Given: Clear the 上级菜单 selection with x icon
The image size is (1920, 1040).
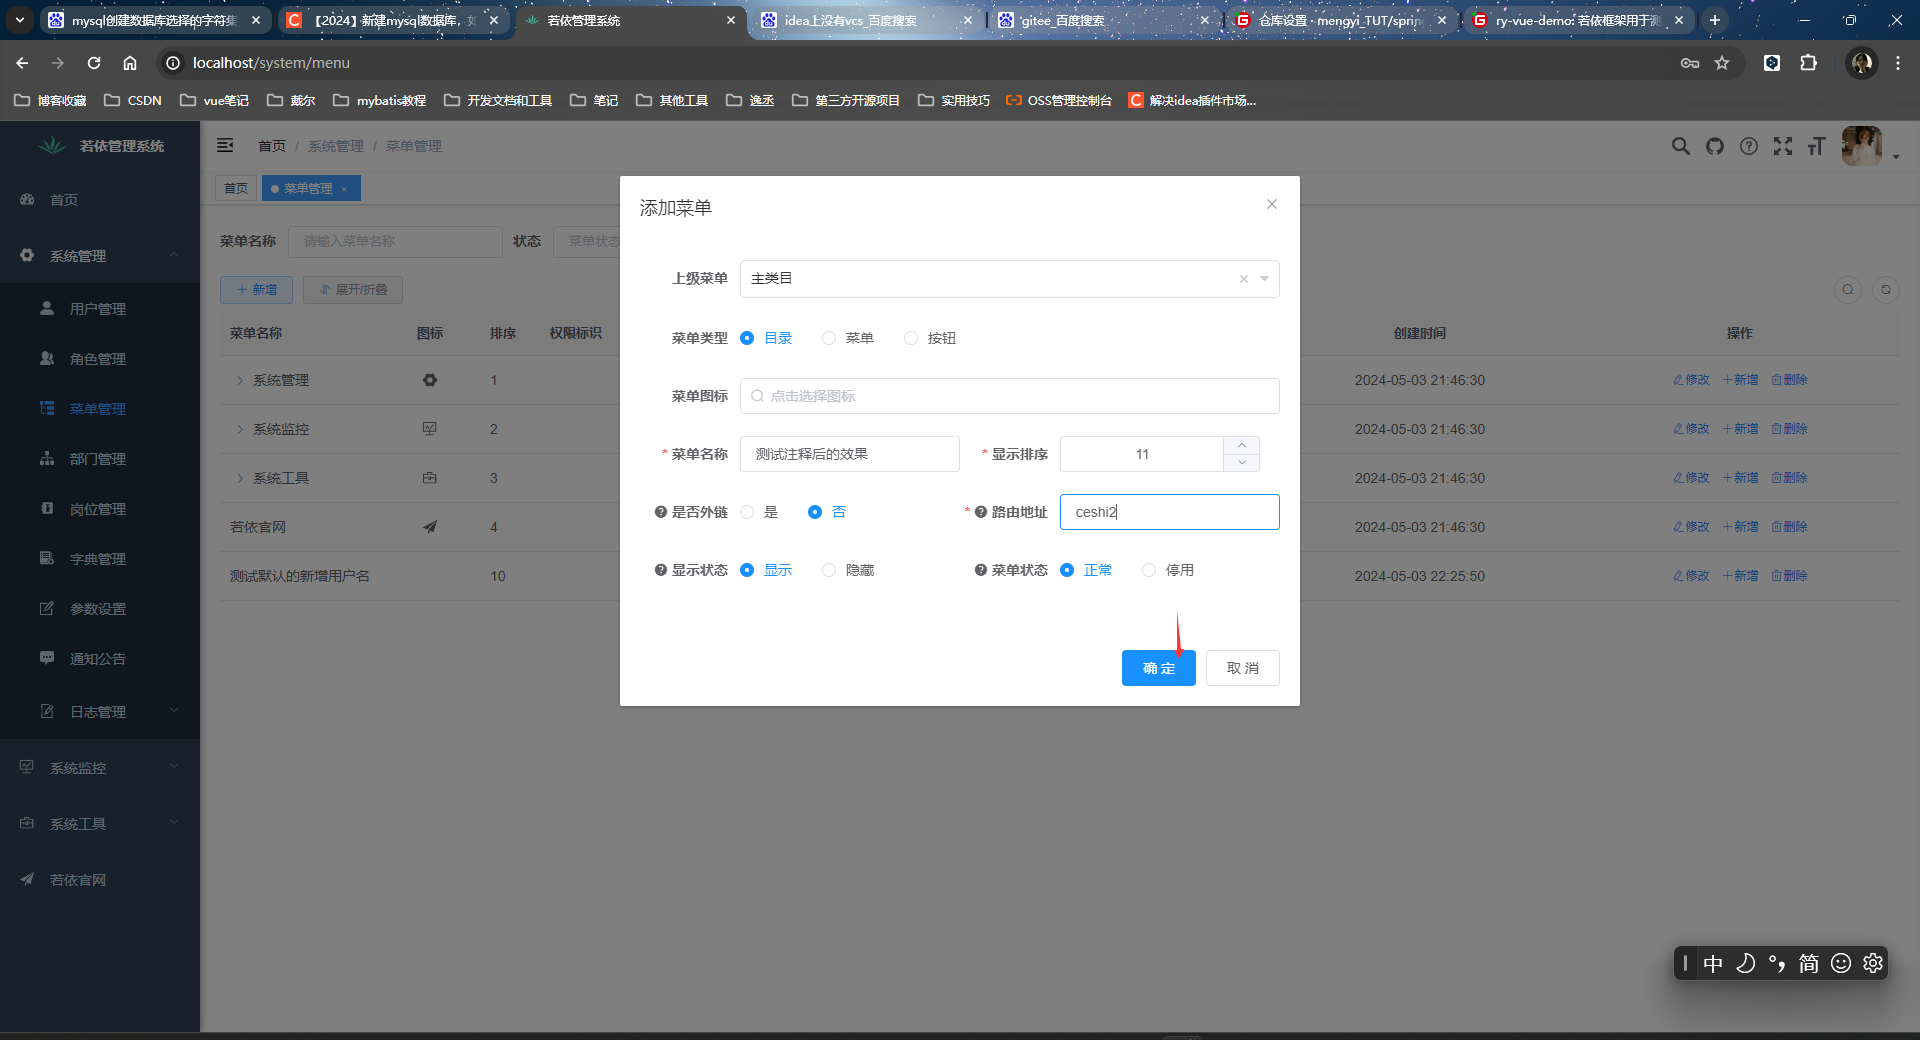Looking at the screenshot, I should 1244,279.
